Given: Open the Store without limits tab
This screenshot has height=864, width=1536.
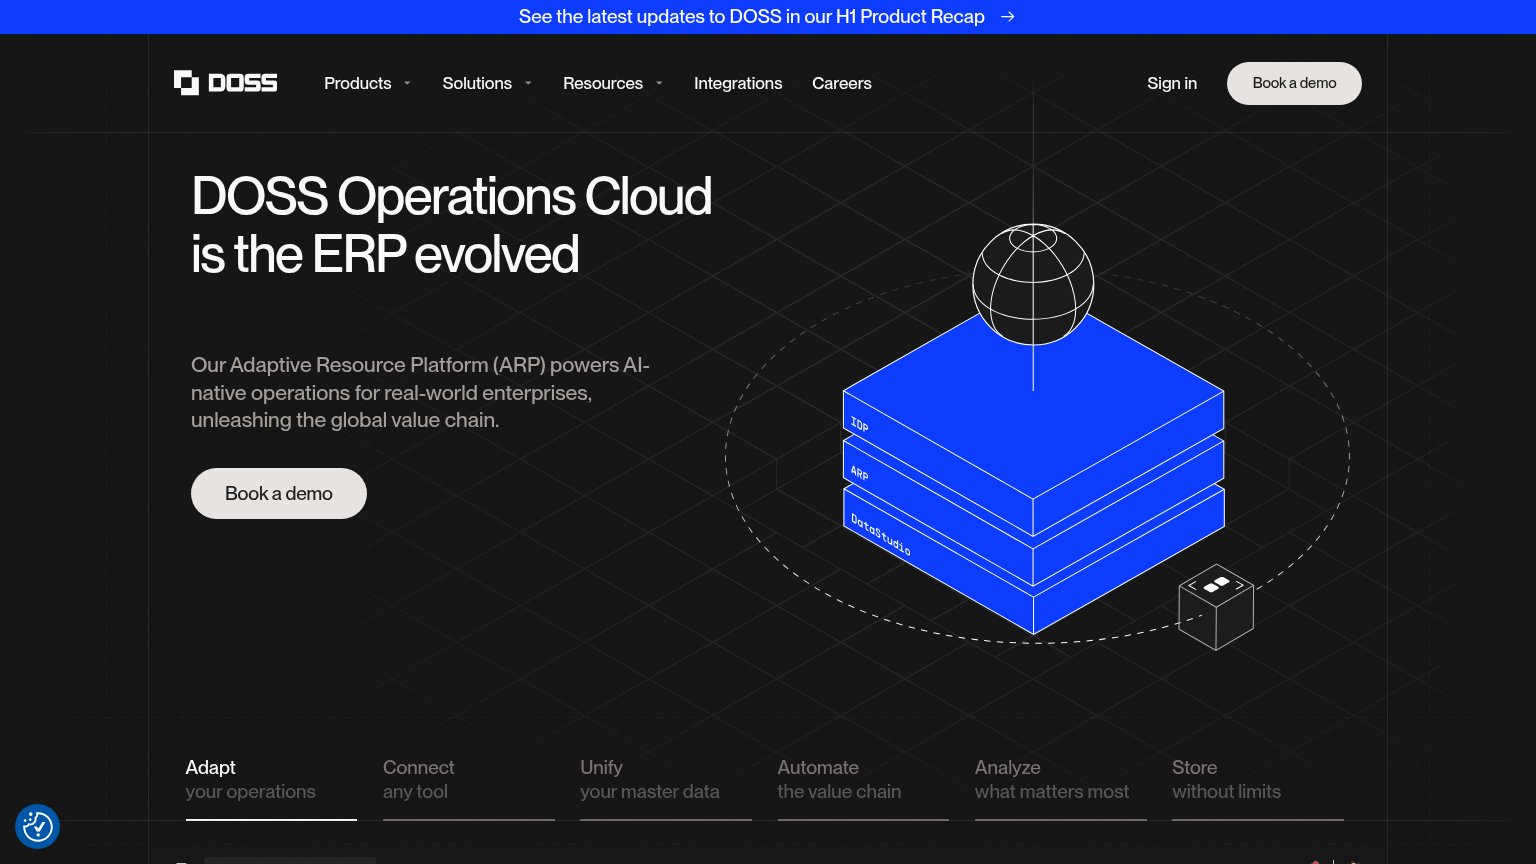Looking at the screenshot, I should pyautogui.click(x=1258, y=788).
